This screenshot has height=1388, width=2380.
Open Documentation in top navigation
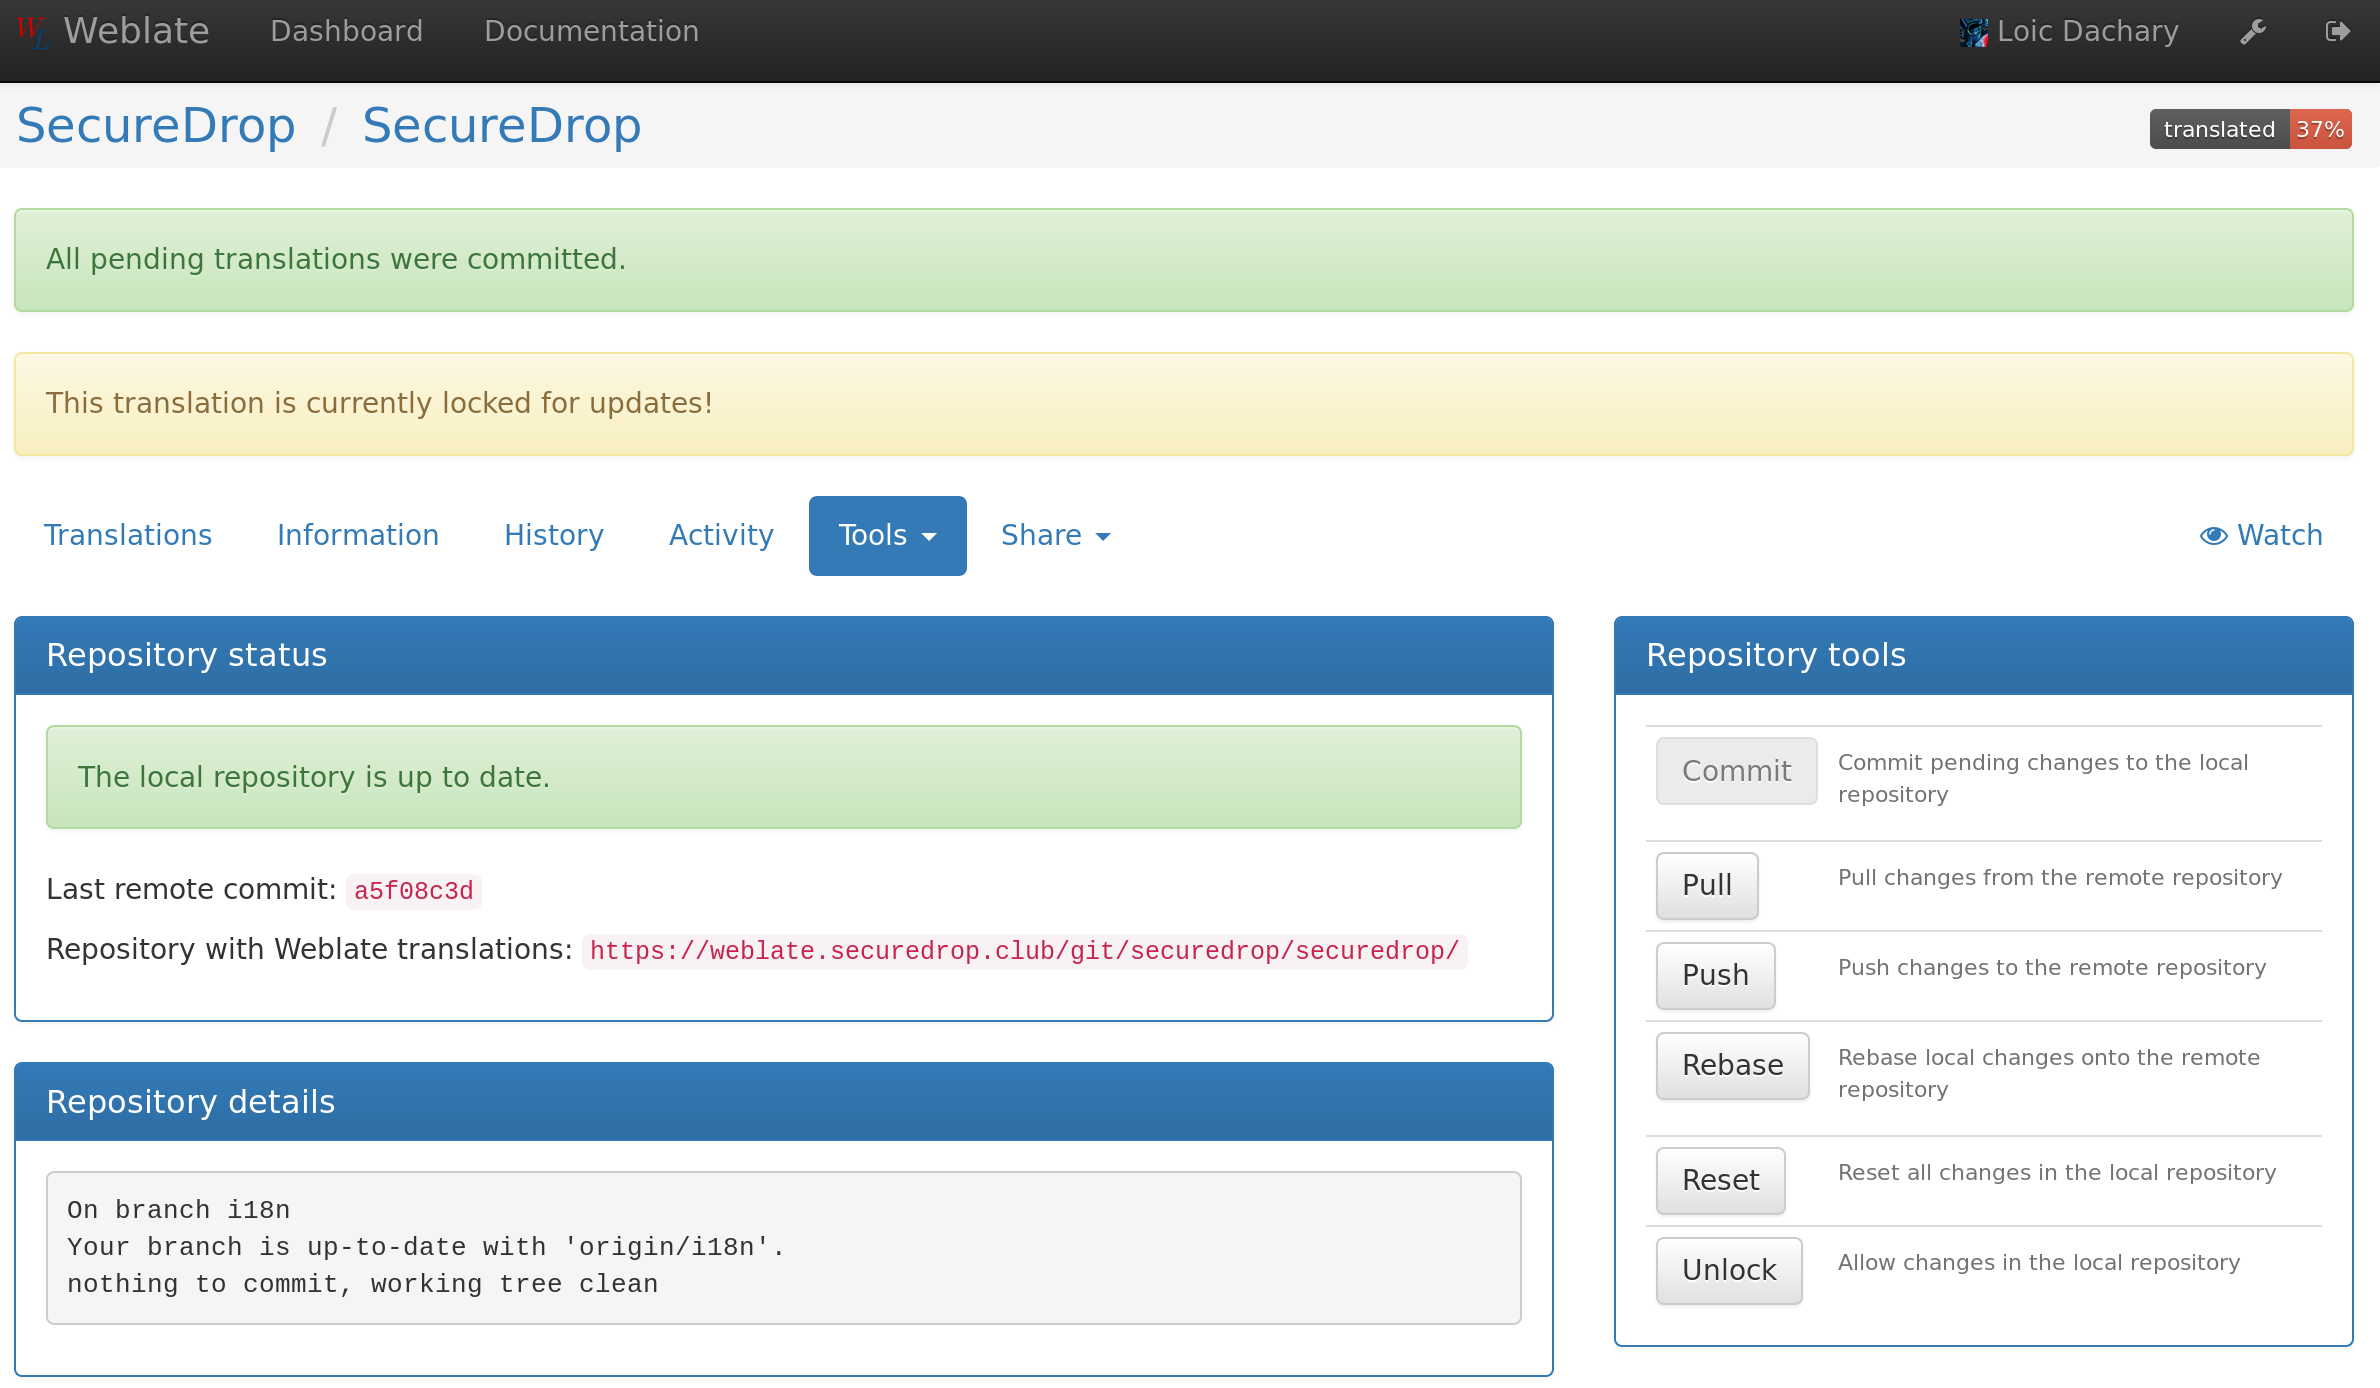591,32
